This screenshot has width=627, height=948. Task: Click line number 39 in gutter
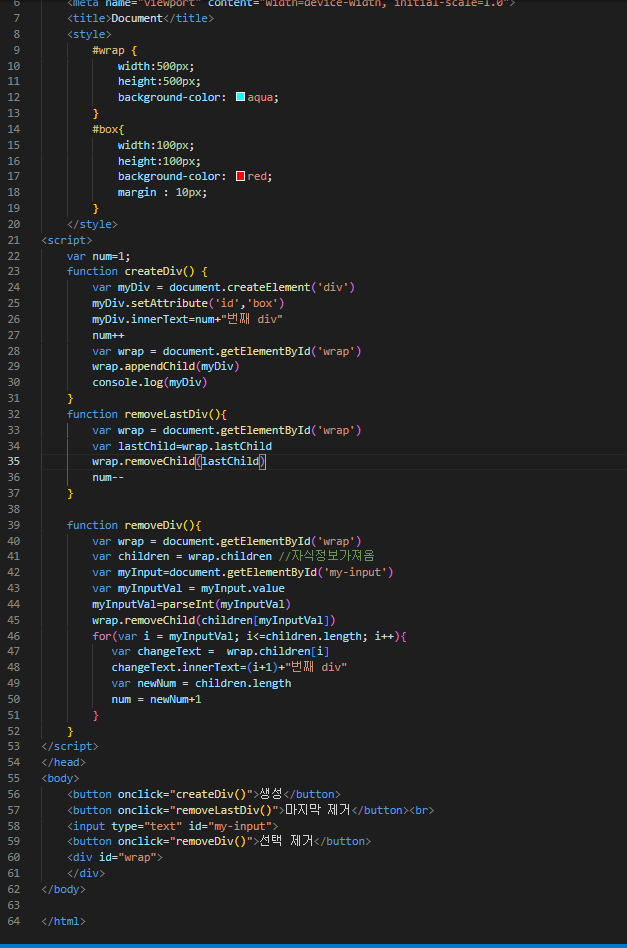[x=13, y=525]
